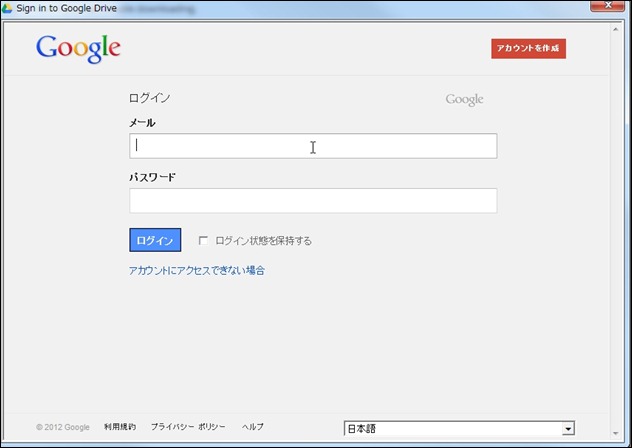Click the ログイン heading text
The height and width of the screenshot is (448, 632).
(150, 98)
